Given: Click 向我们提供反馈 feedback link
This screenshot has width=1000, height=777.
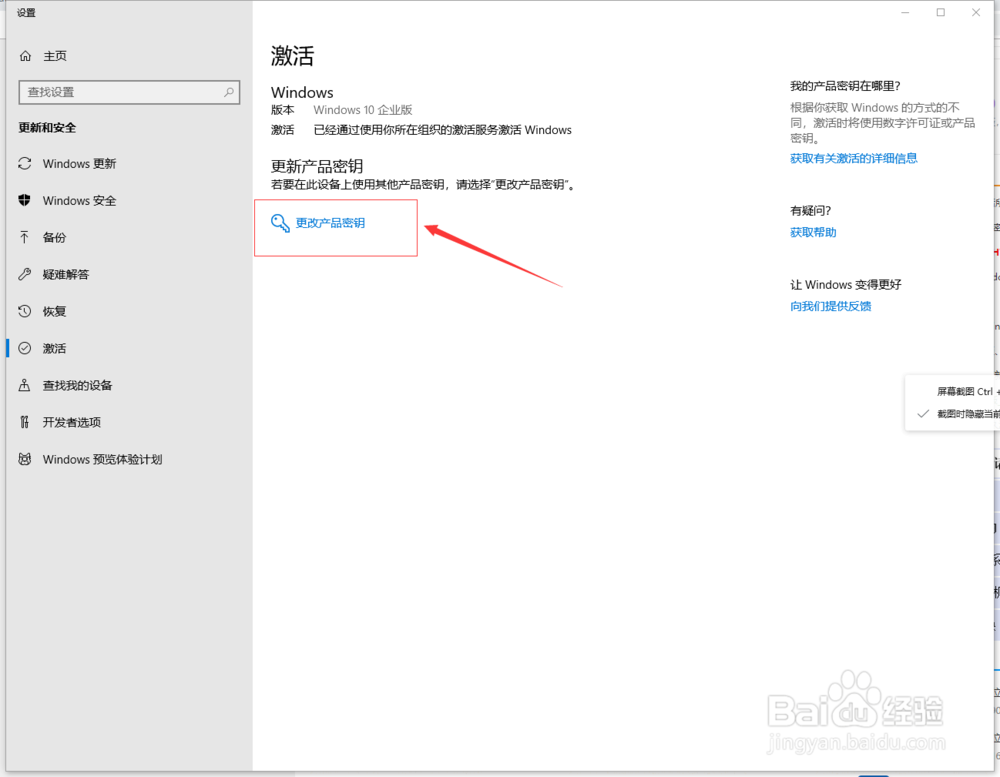Looking at the screenshot, I should [830, 306].
